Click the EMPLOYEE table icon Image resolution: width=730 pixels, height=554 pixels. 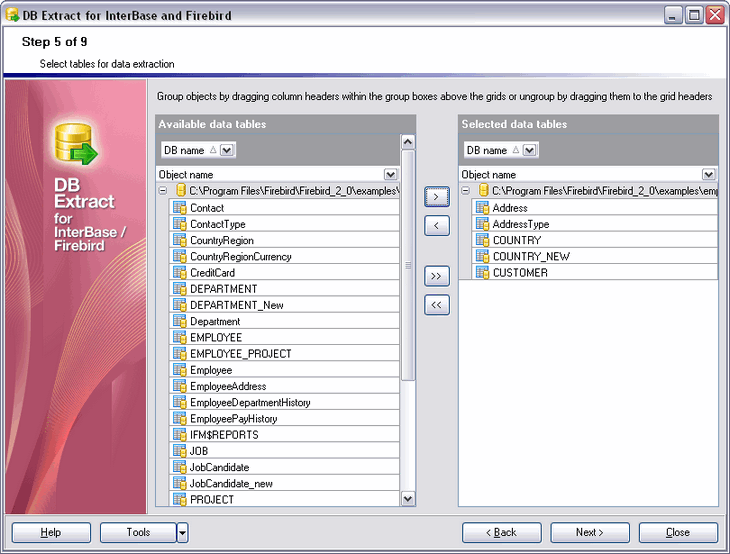coord(180,337)
